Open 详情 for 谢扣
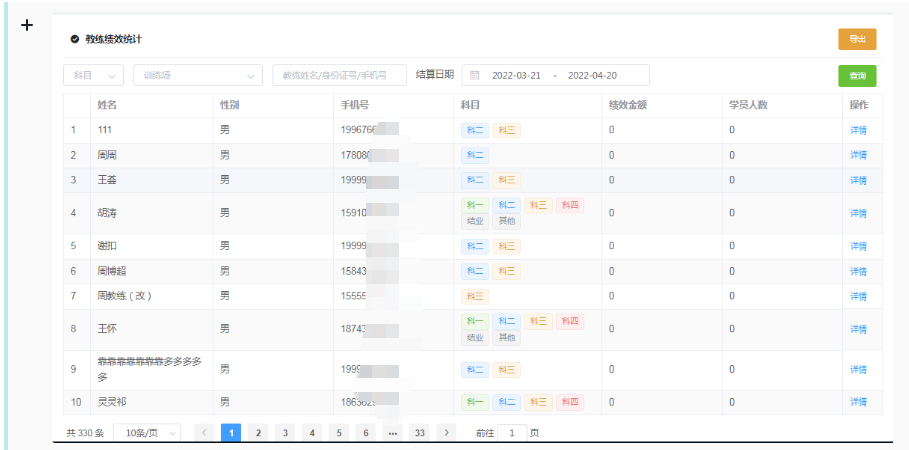Screen dimensions: 909x450 click(858, 246)
